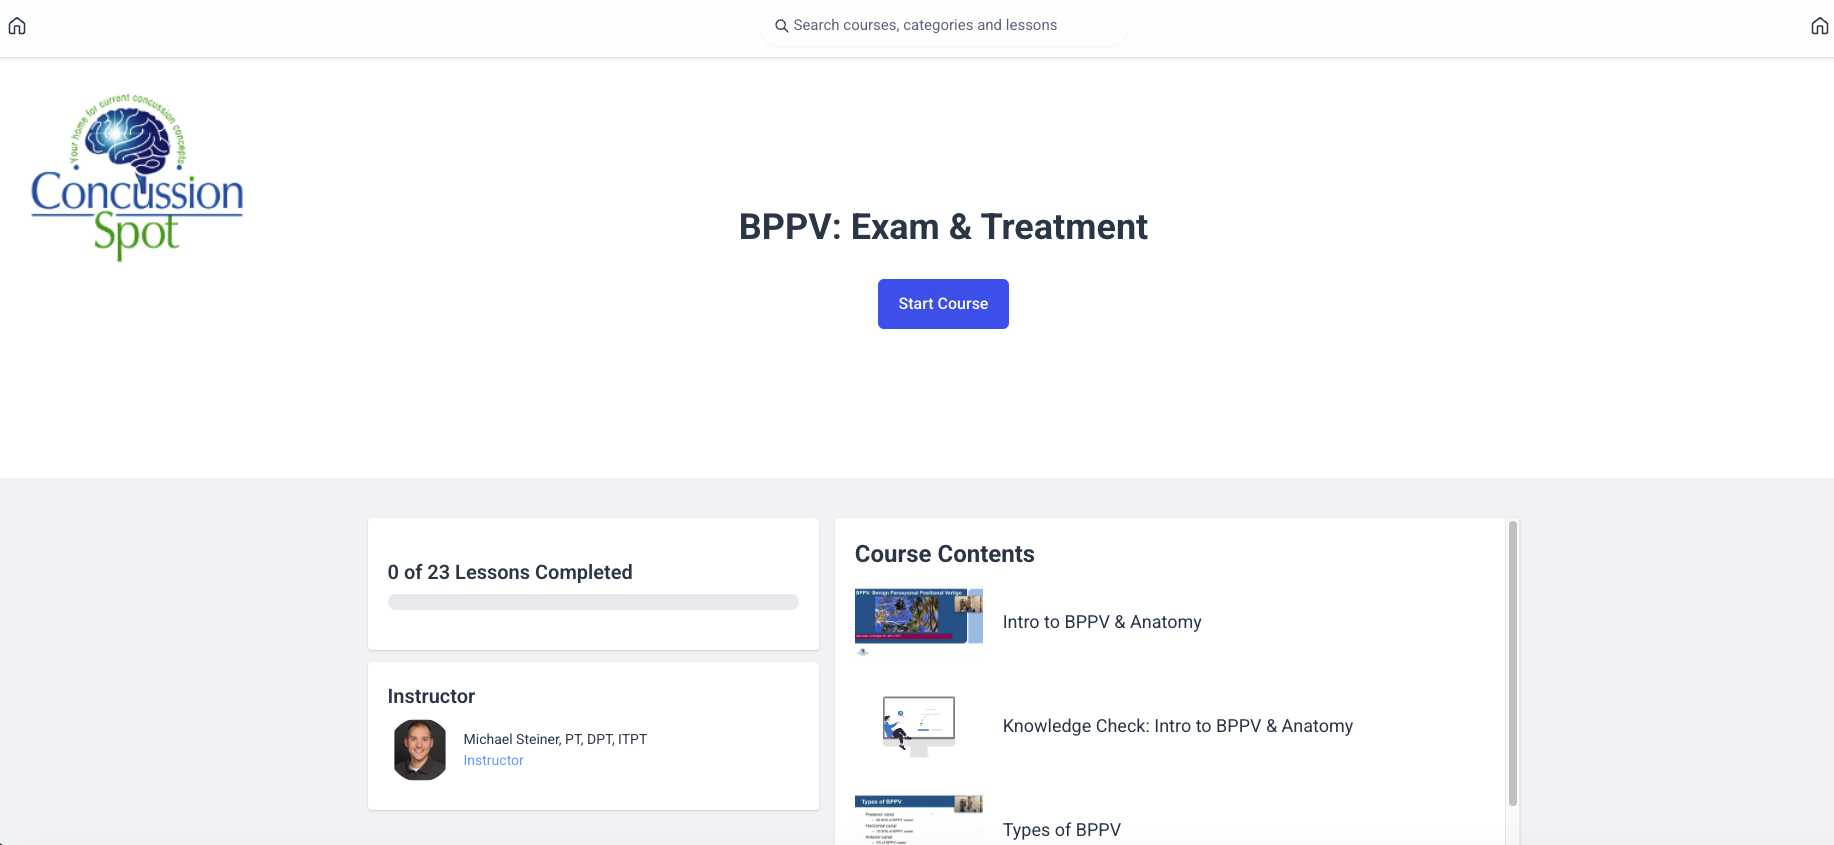
Task: Open the Knowledge Check quiz illustration icon
Action: pyautogui.click(x=919, y=726)
